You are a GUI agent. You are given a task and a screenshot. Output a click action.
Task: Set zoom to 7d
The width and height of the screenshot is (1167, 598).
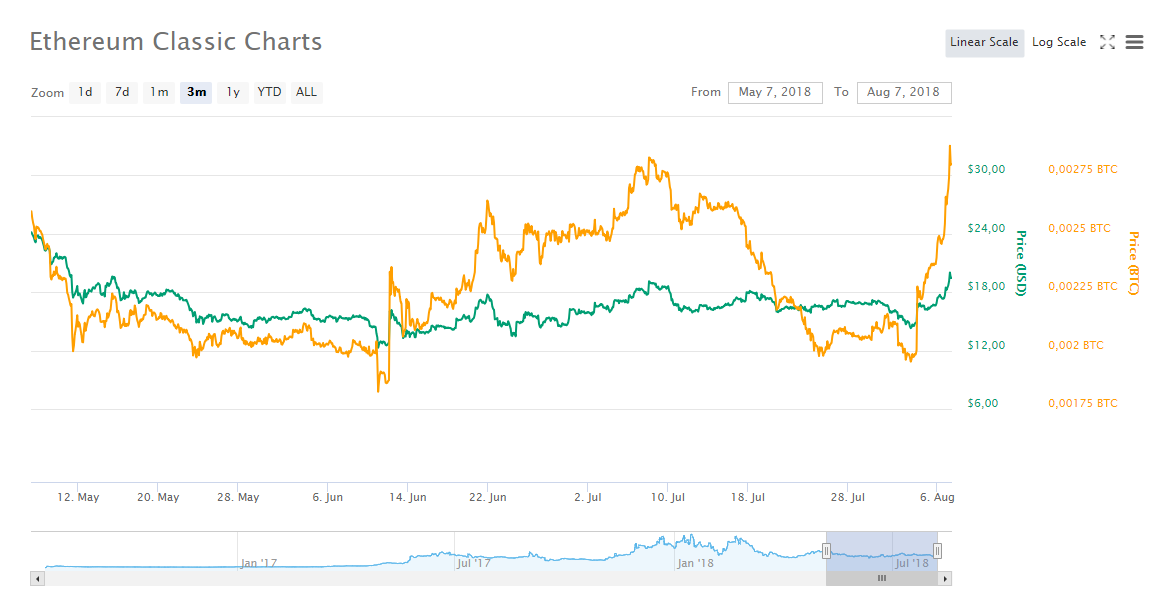pos(122,92)
